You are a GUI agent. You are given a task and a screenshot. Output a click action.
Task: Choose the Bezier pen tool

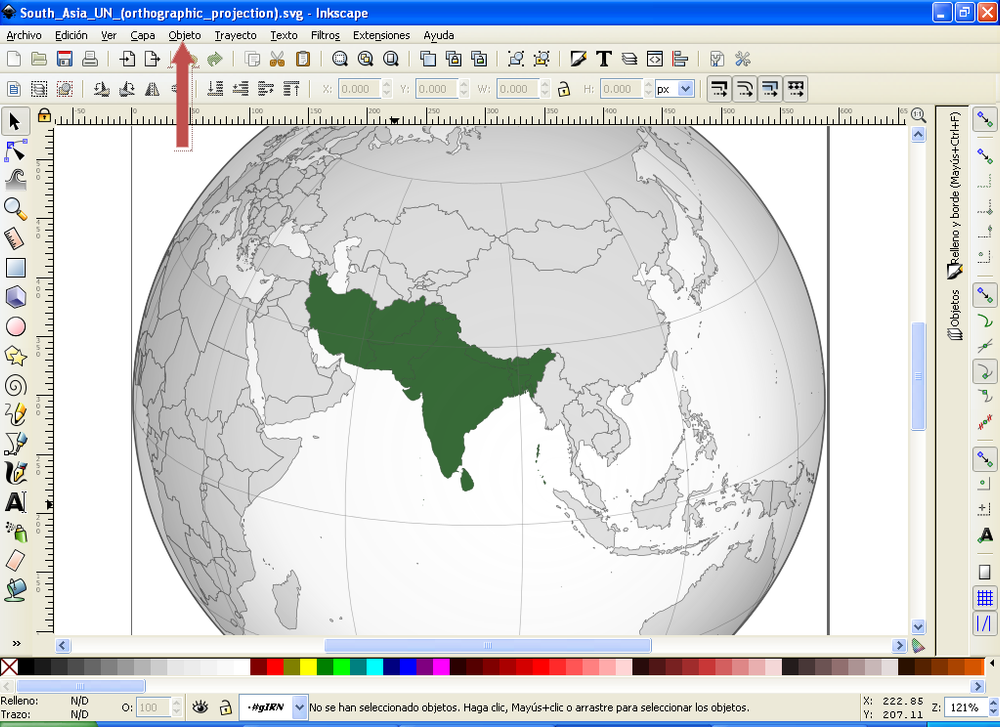click(x=16, y=443)
